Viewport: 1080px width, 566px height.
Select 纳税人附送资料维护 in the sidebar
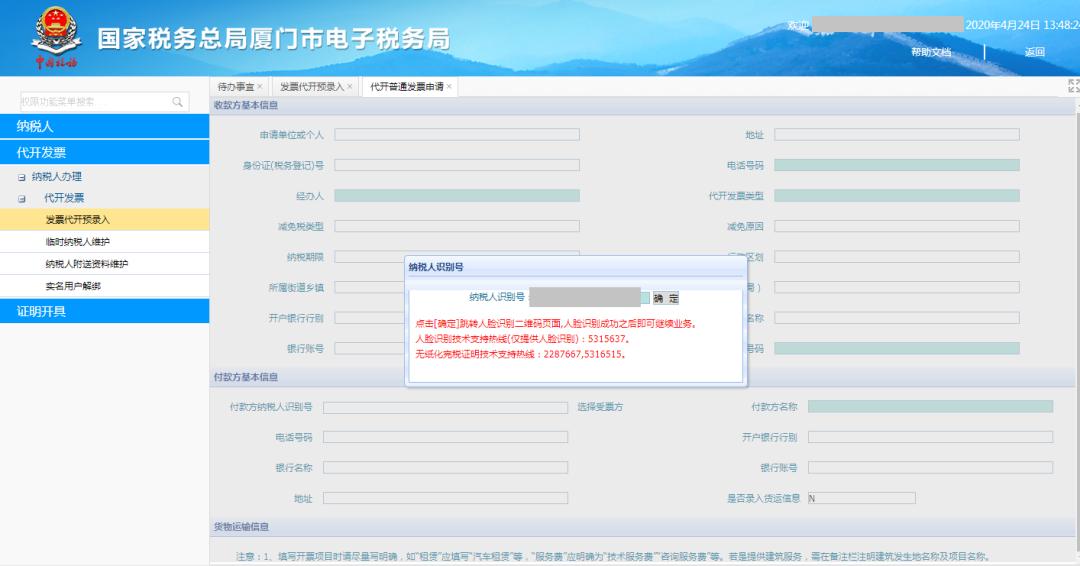[x=105, y=264]
